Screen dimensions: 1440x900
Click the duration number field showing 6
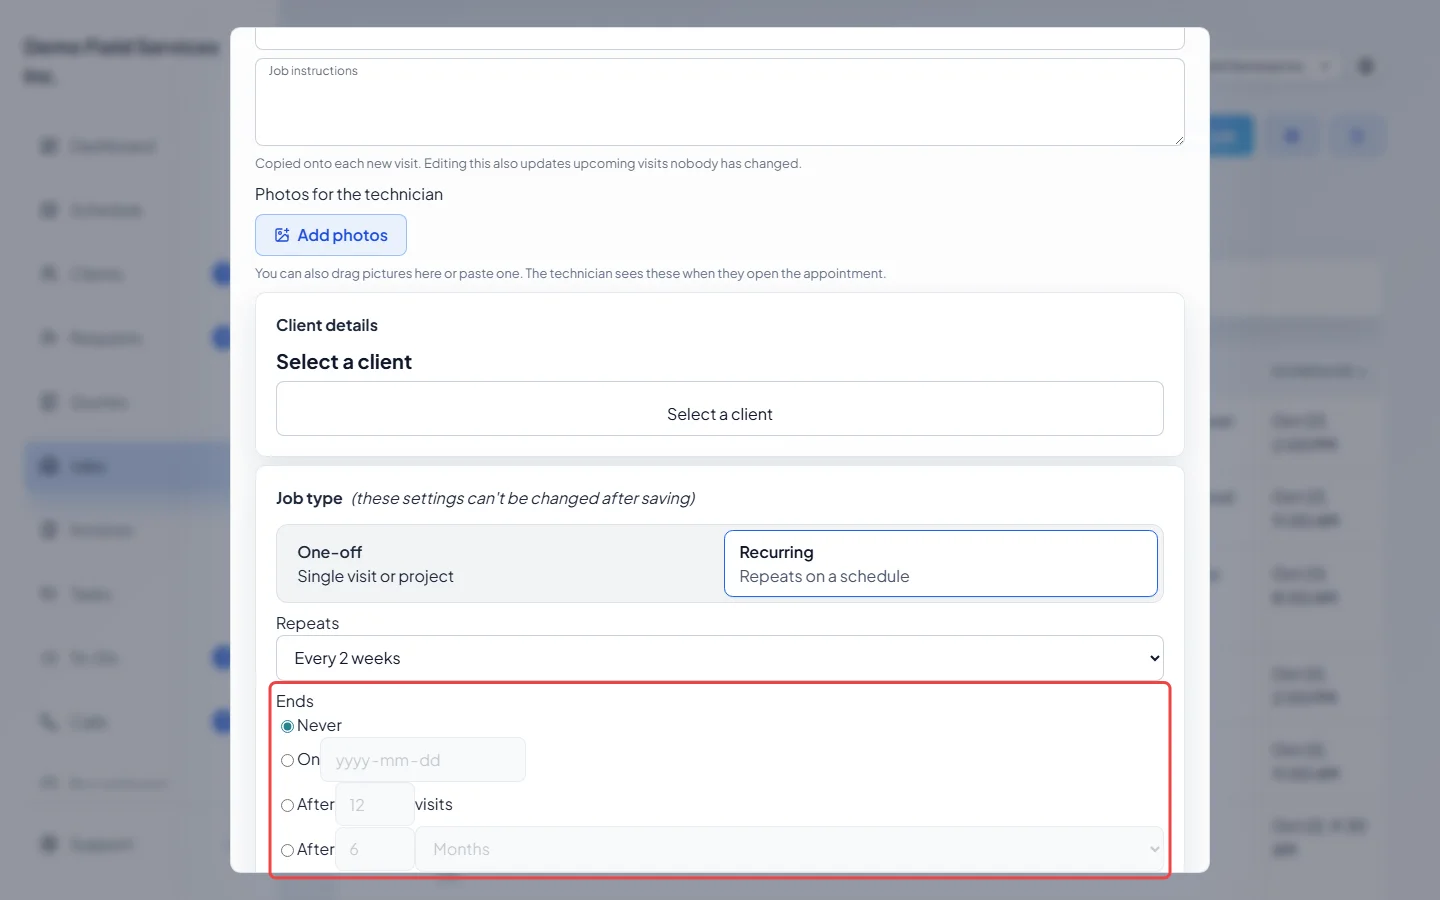tap(375, 849)
